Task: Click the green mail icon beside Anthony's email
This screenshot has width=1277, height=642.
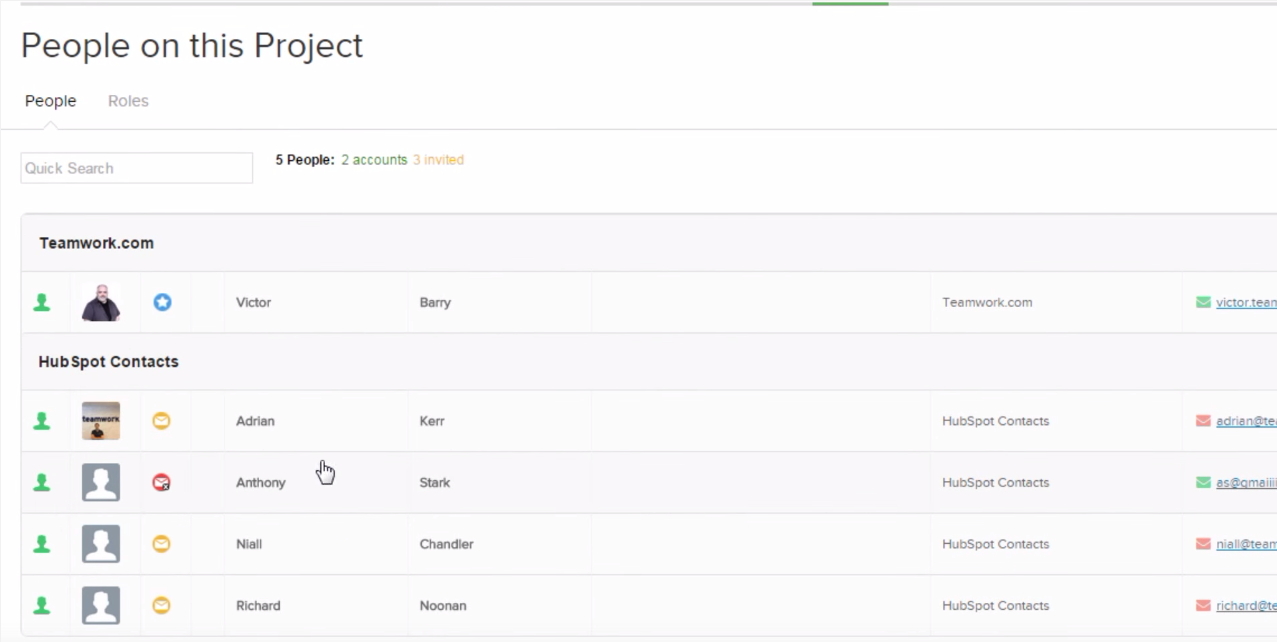Action: coord(1203,482)
